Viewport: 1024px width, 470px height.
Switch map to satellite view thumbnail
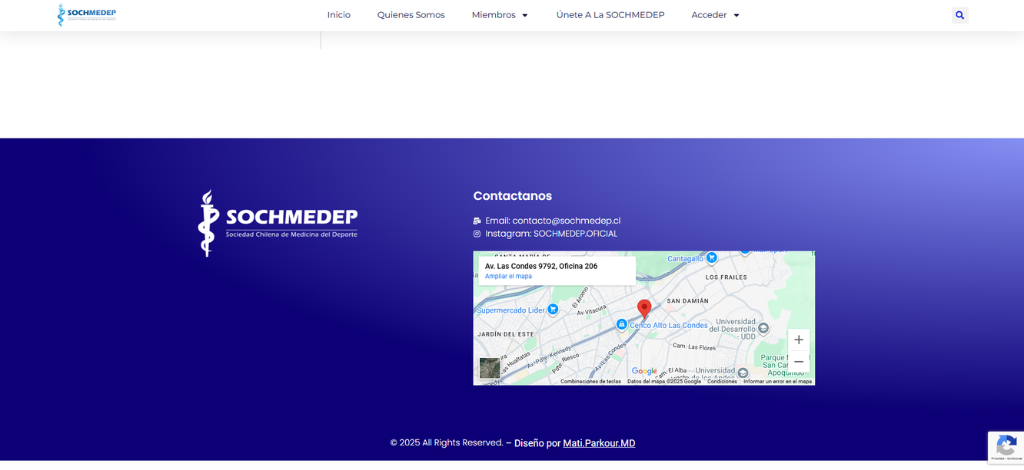489,368
